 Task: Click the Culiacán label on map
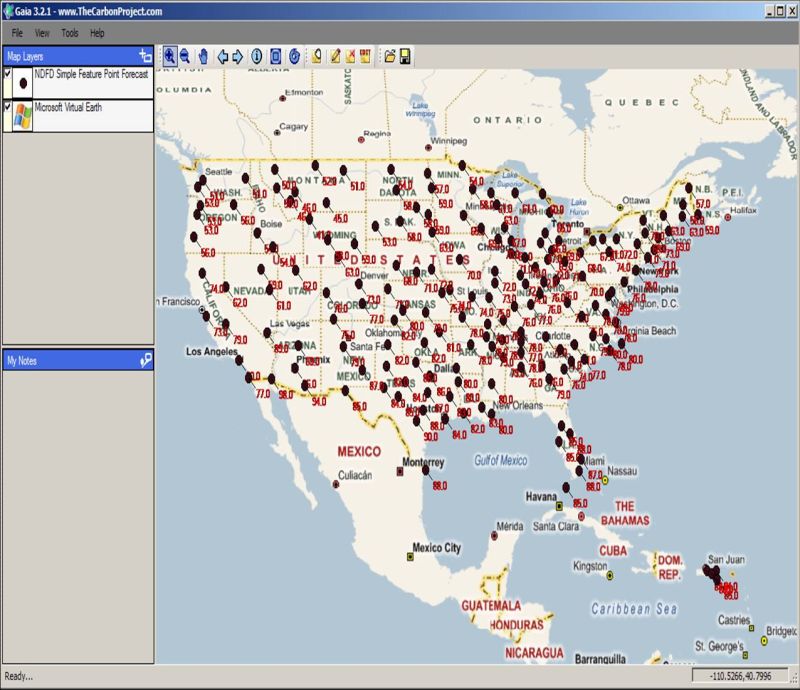click(355, 475)
